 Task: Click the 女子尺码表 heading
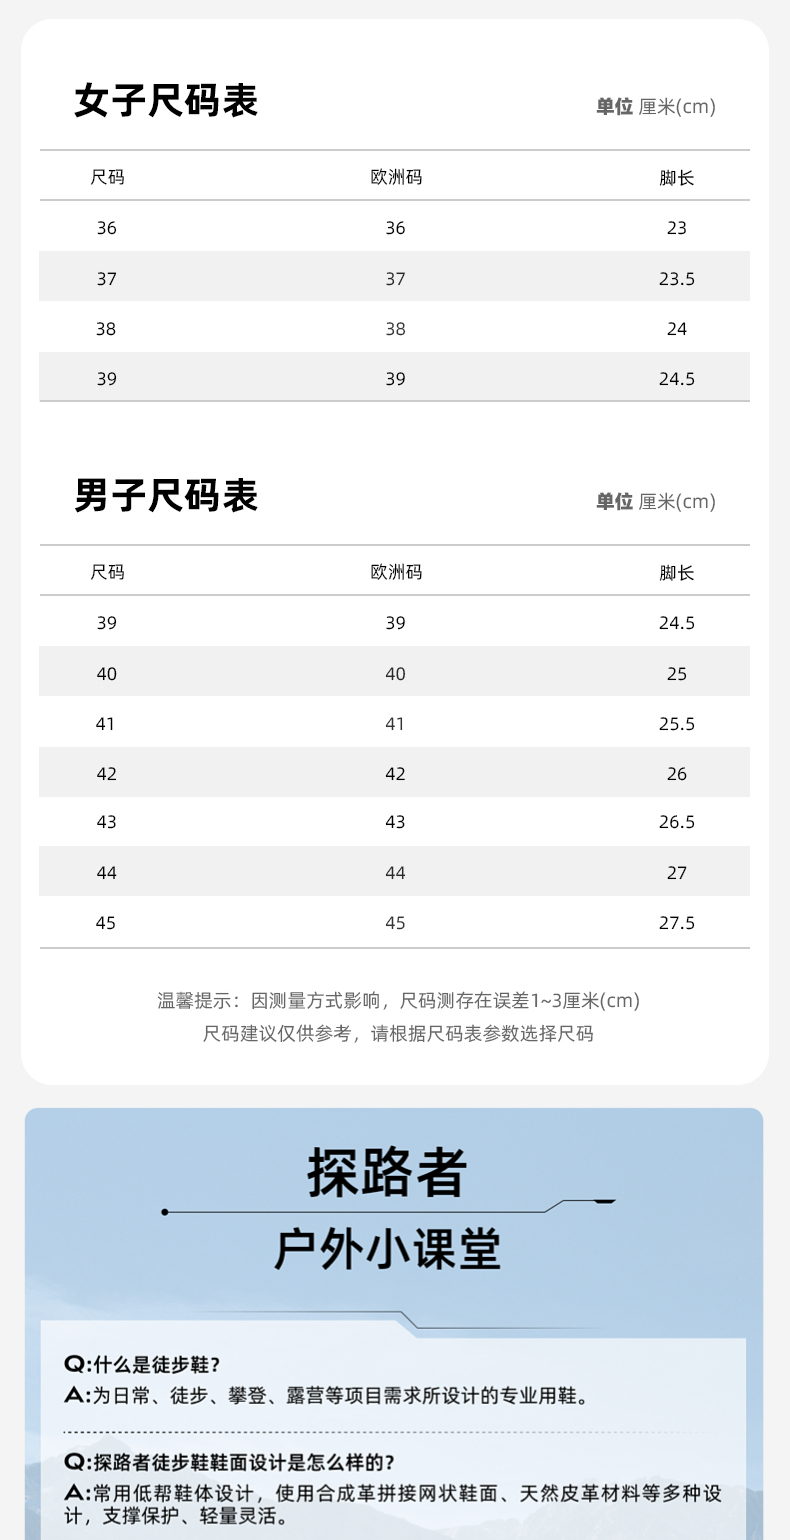tap(166, 102)
